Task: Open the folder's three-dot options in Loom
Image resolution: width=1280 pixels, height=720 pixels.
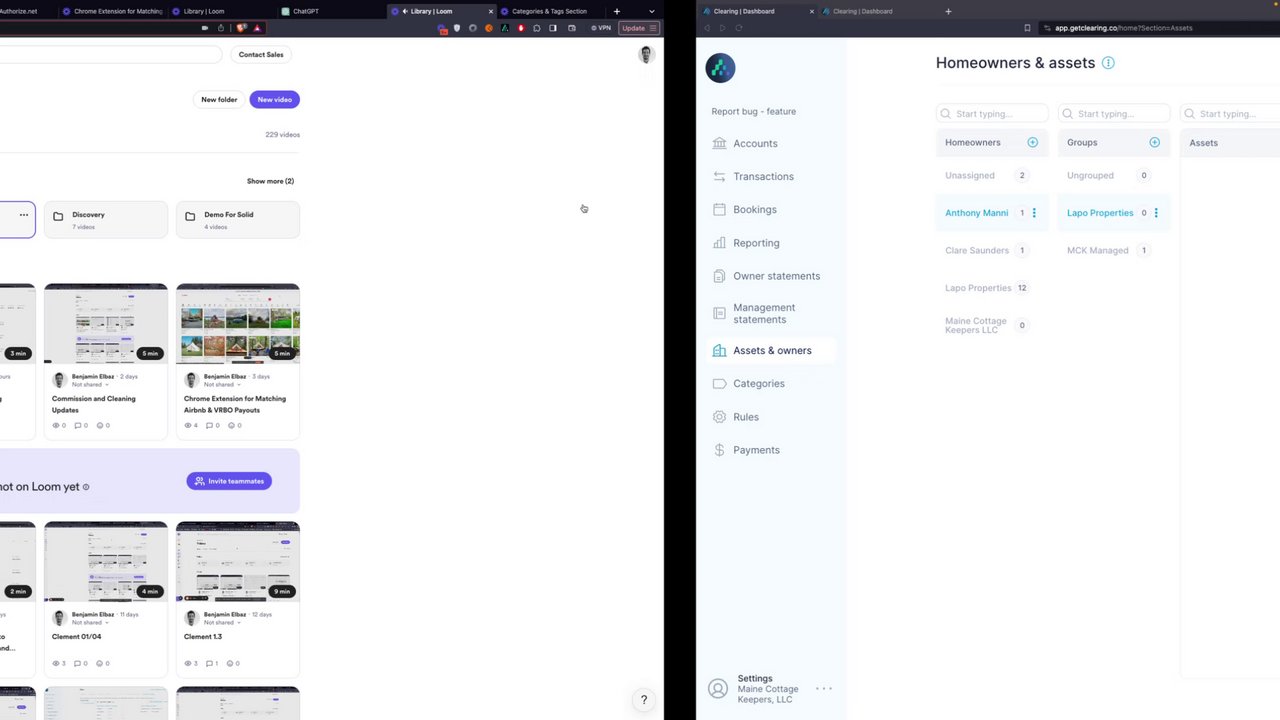Action: pyautogui.click(x=23, y=215)
